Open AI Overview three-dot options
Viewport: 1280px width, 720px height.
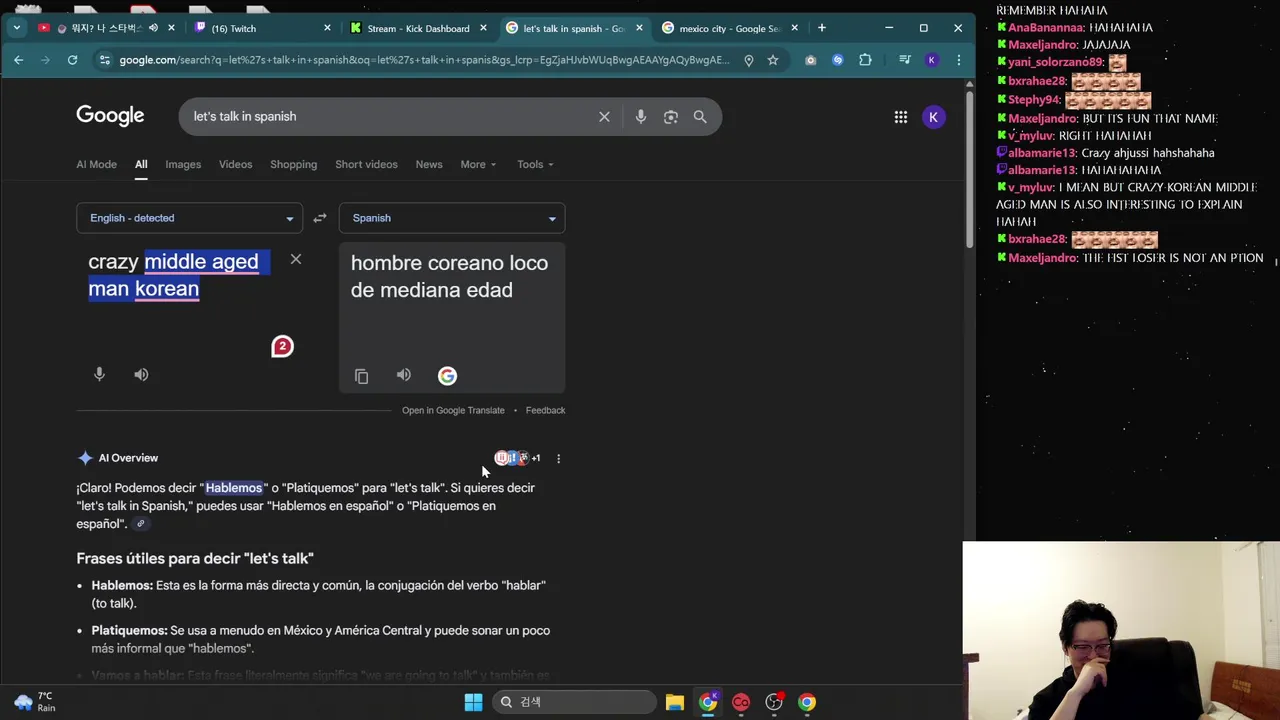tap(558, 458)
